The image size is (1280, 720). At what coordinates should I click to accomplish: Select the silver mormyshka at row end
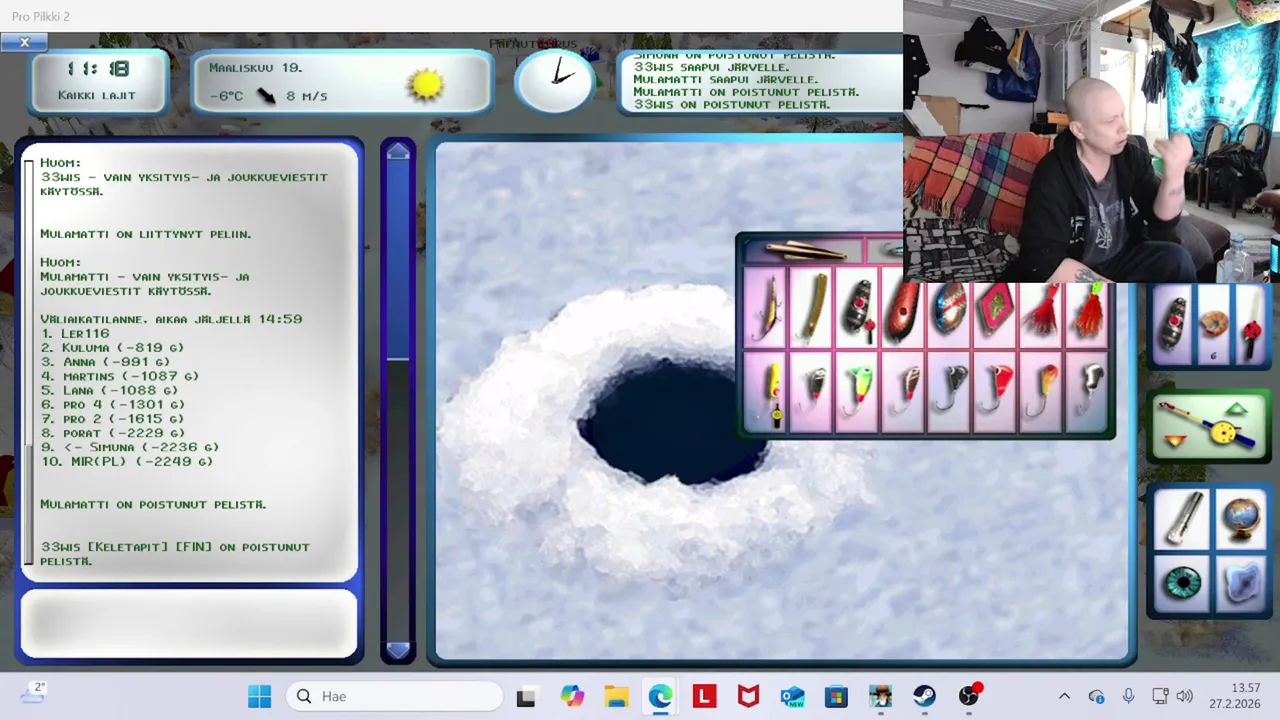[x=1087, y=394]
